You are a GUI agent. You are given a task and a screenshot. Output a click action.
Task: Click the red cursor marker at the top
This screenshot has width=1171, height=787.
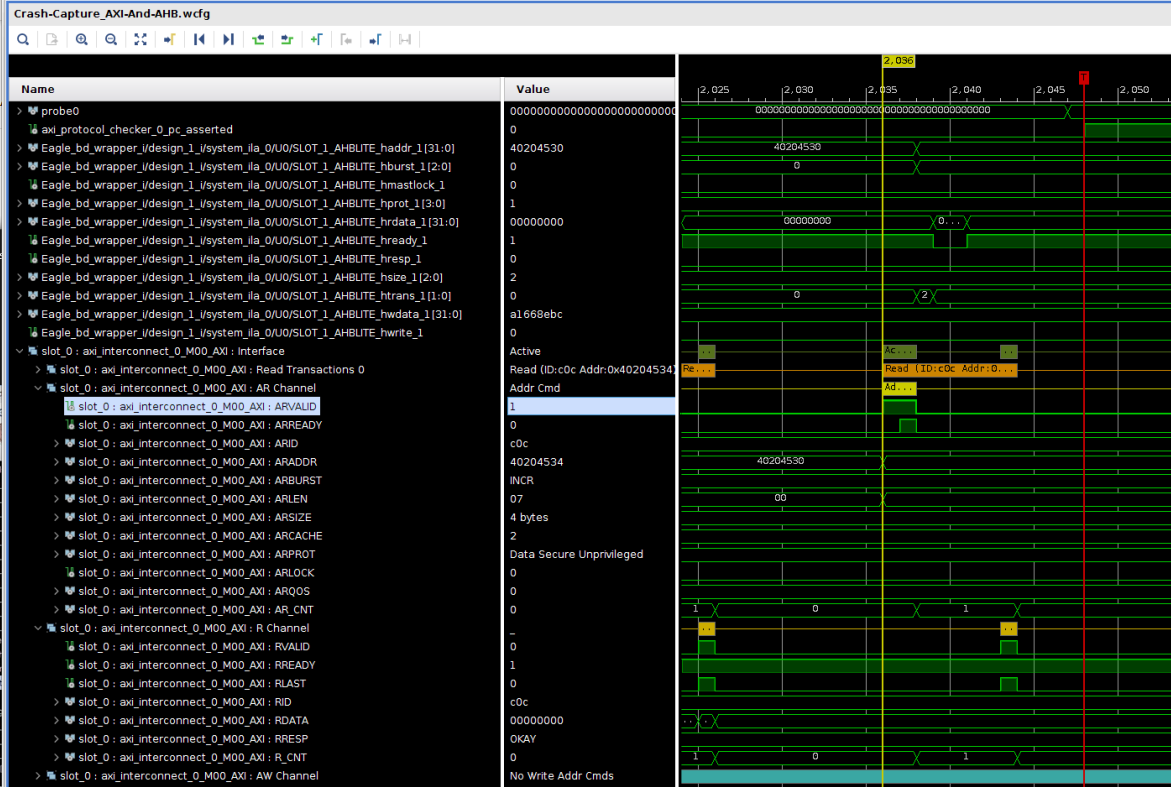(1084, 76)
